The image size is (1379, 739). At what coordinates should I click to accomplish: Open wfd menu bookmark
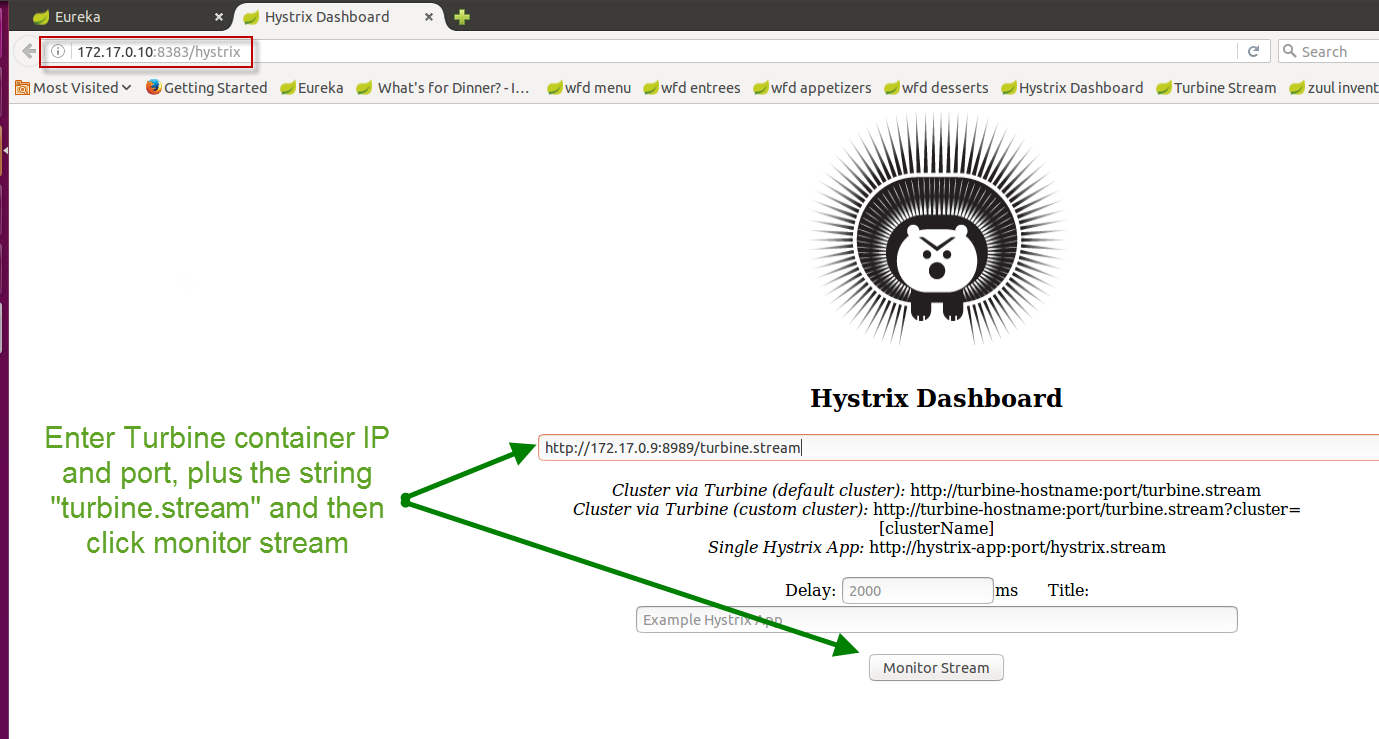click(589, 88)
